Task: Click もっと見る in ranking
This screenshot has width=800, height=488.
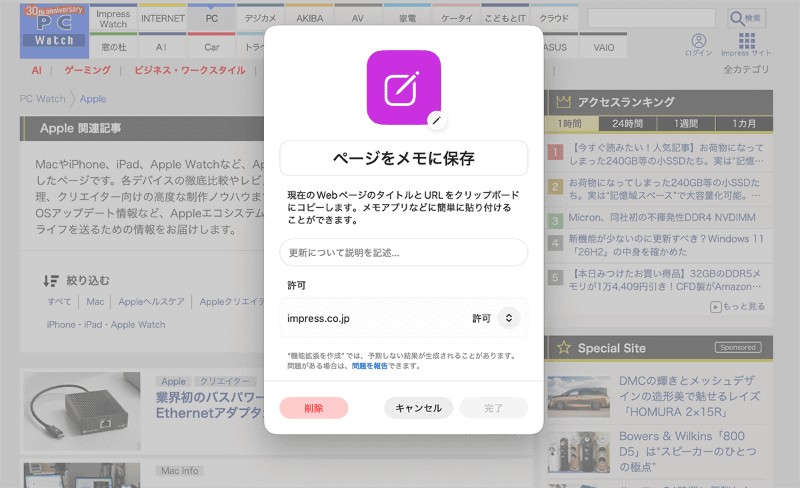Action: tap(737, 306)
